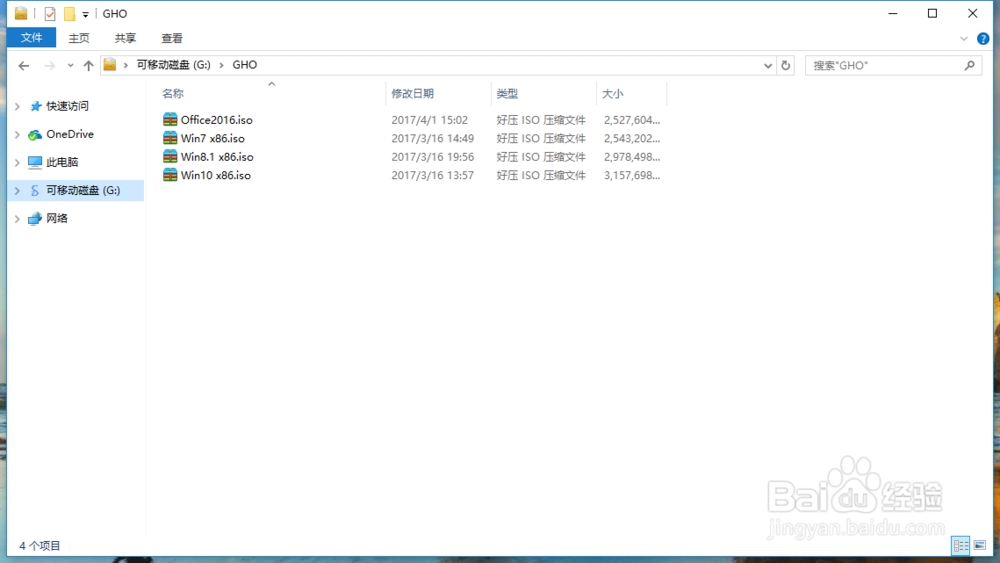Select the Win10 x86.iso file icon
The width and height of the screenshot is (1000, 563).
pyautogui.click(x=170, y=175)
